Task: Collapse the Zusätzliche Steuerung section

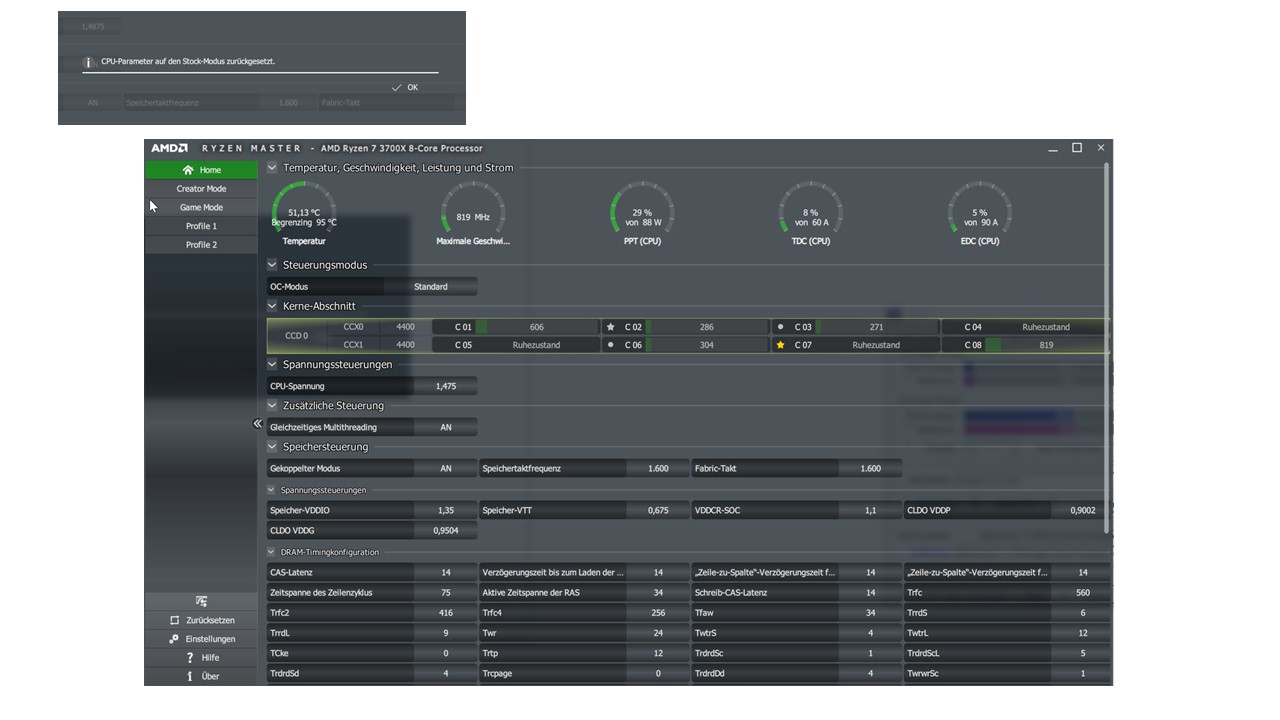Action: point(272,406)
